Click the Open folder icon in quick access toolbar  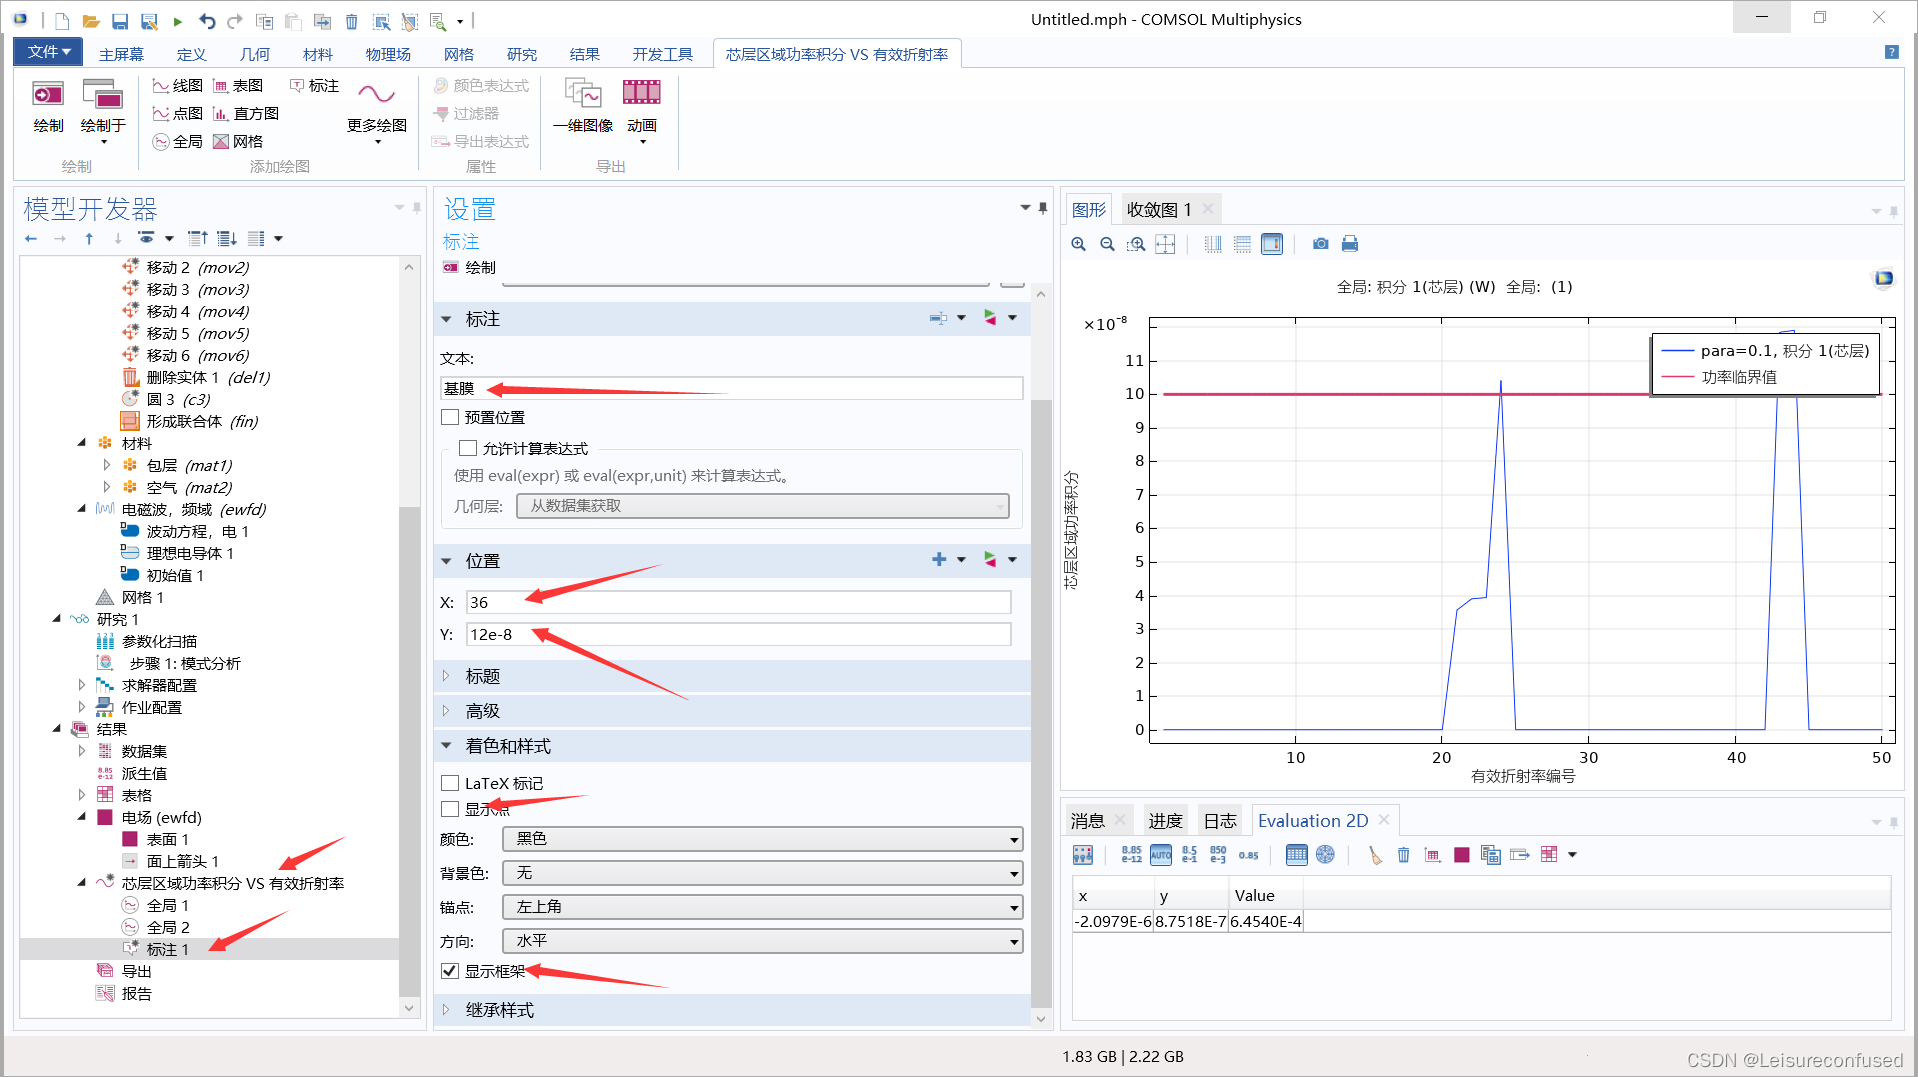pyautogui.click(x=91, y=21)
